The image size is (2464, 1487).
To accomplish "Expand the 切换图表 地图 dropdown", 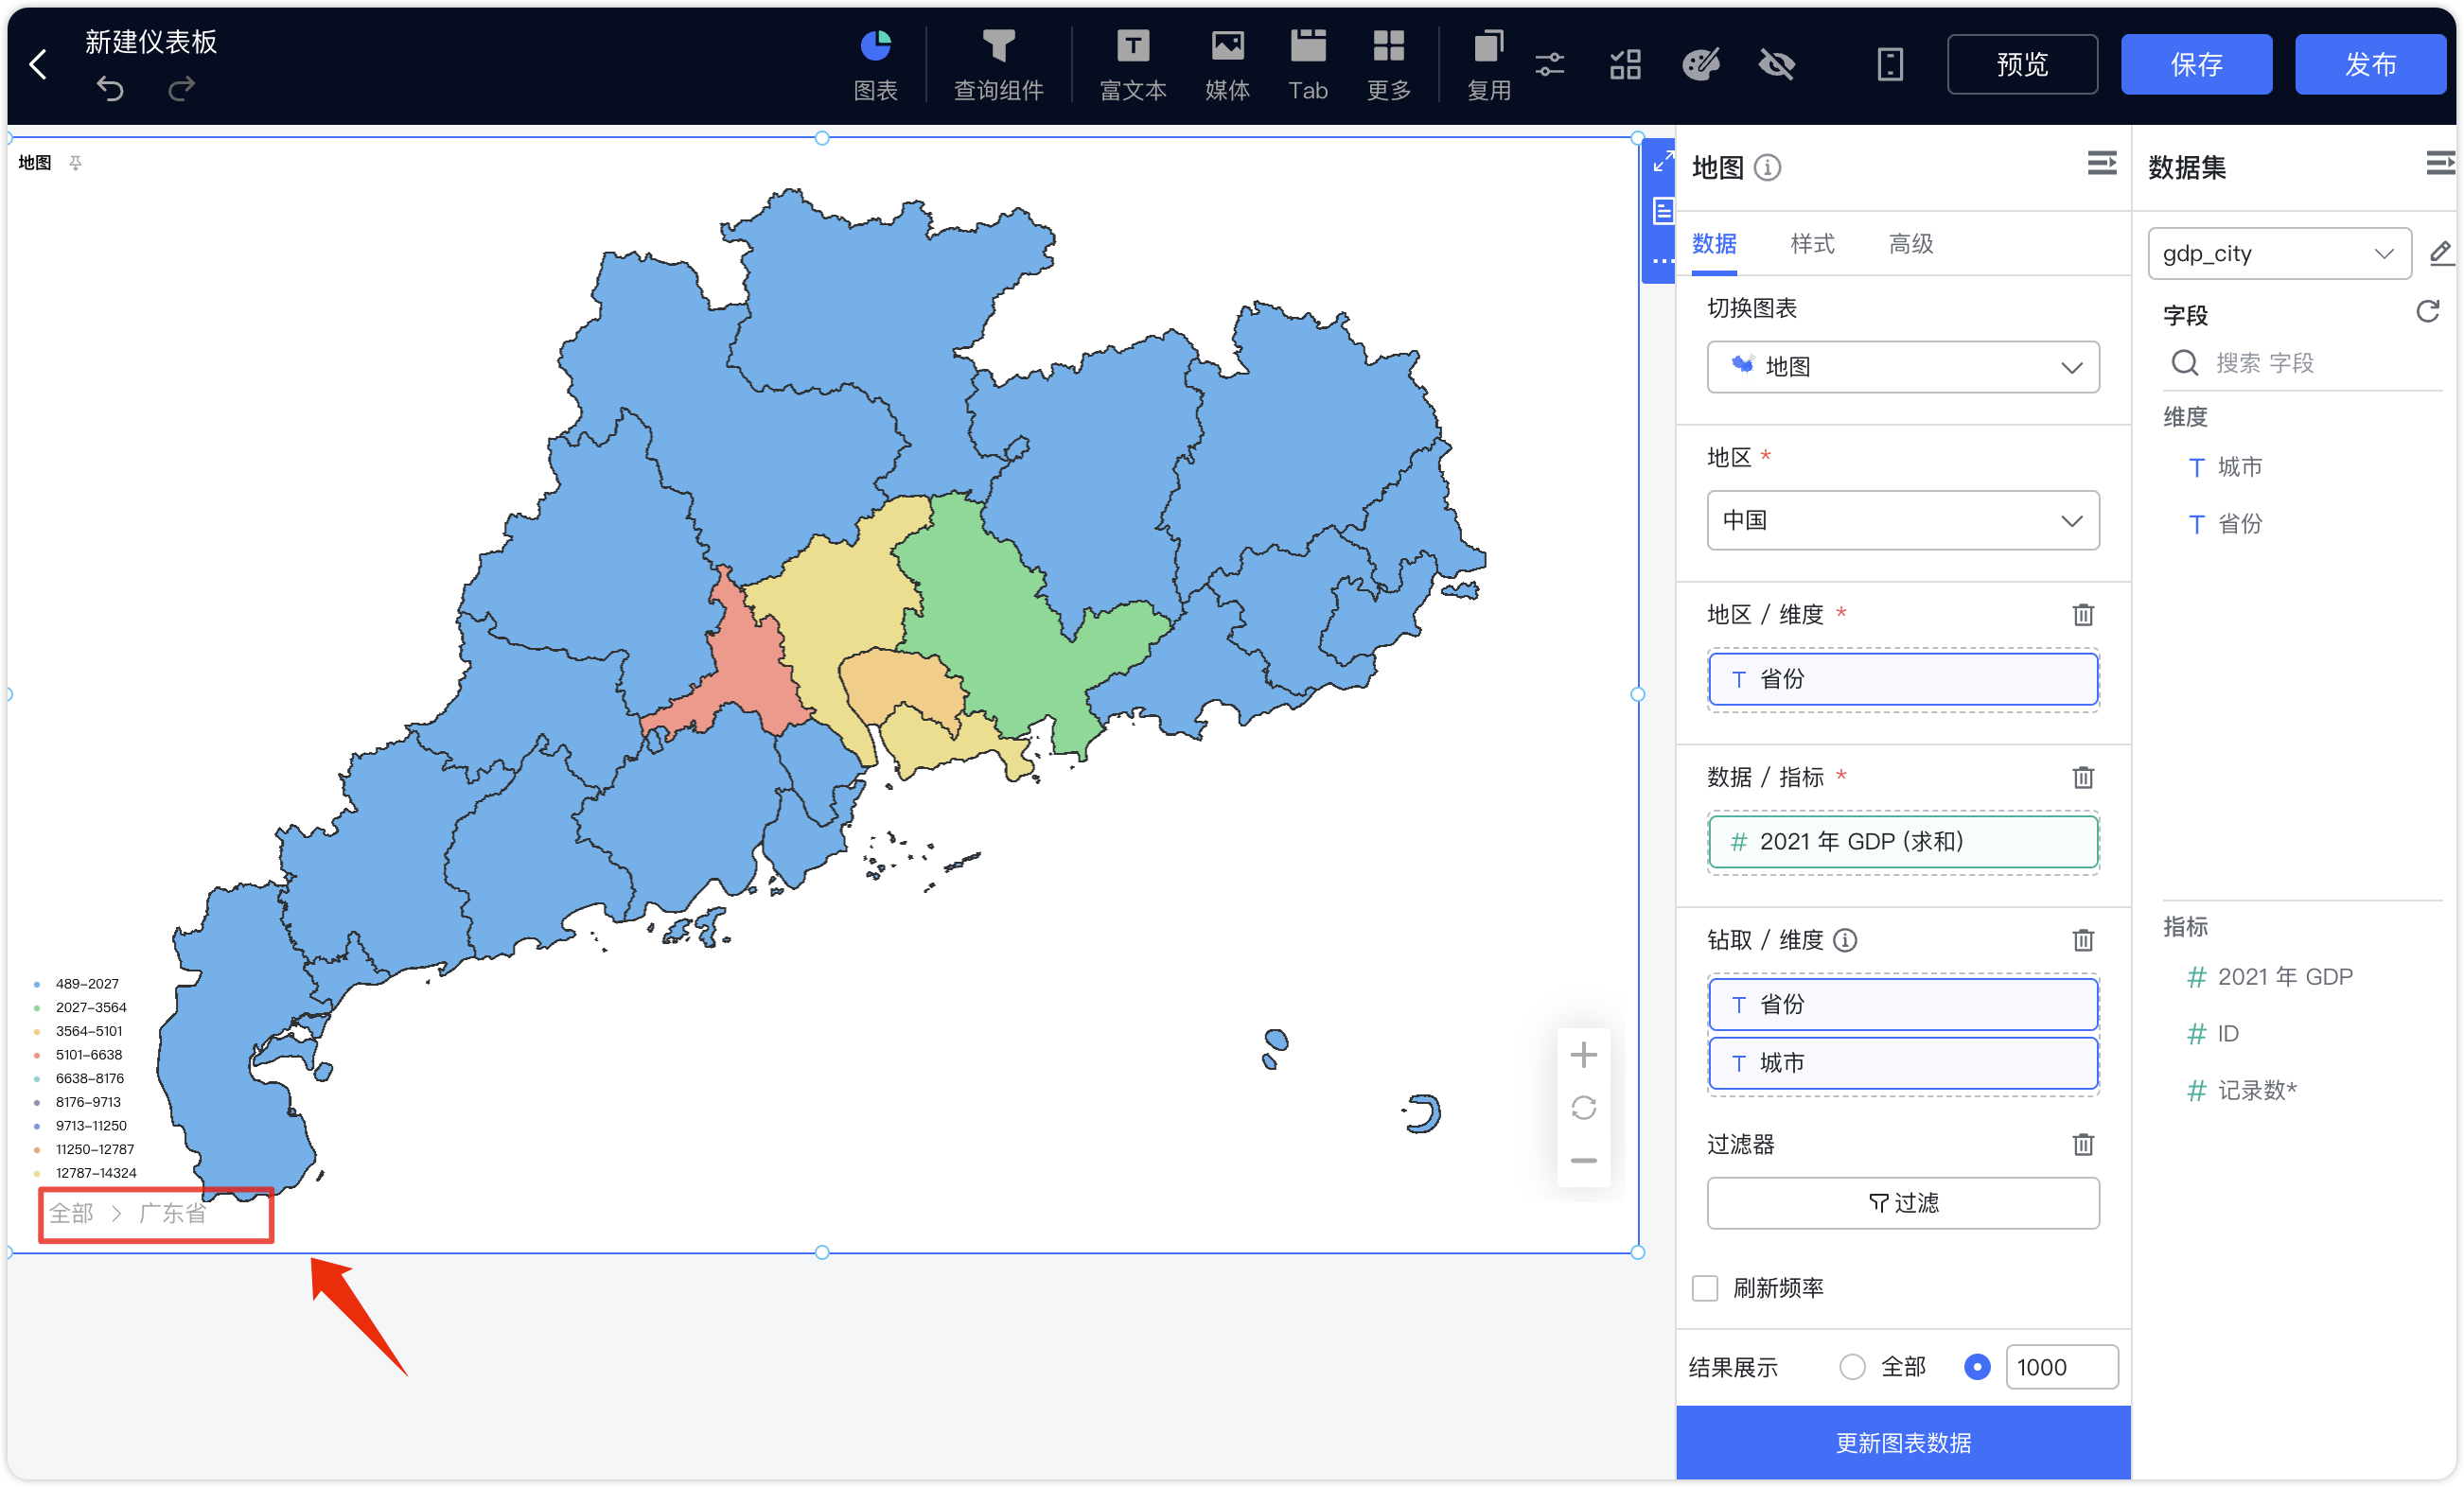I will coord(1902,367).
